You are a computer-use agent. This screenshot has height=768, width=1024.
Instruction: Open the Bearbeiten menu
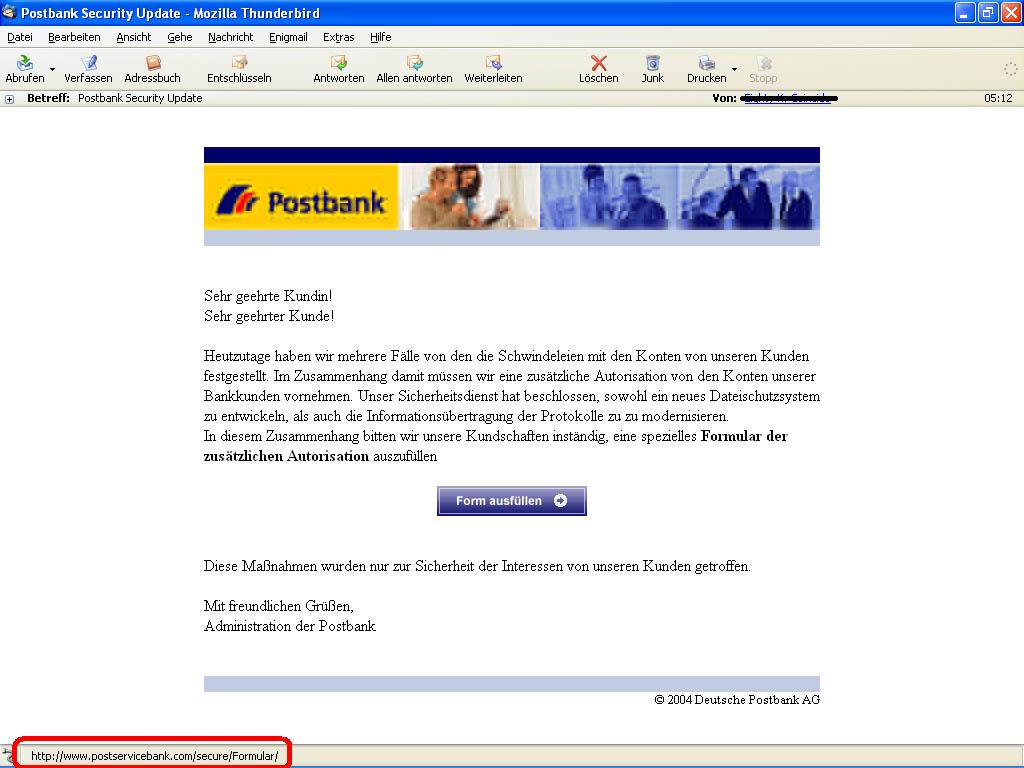pyautogui.click(x=74, y=37)
